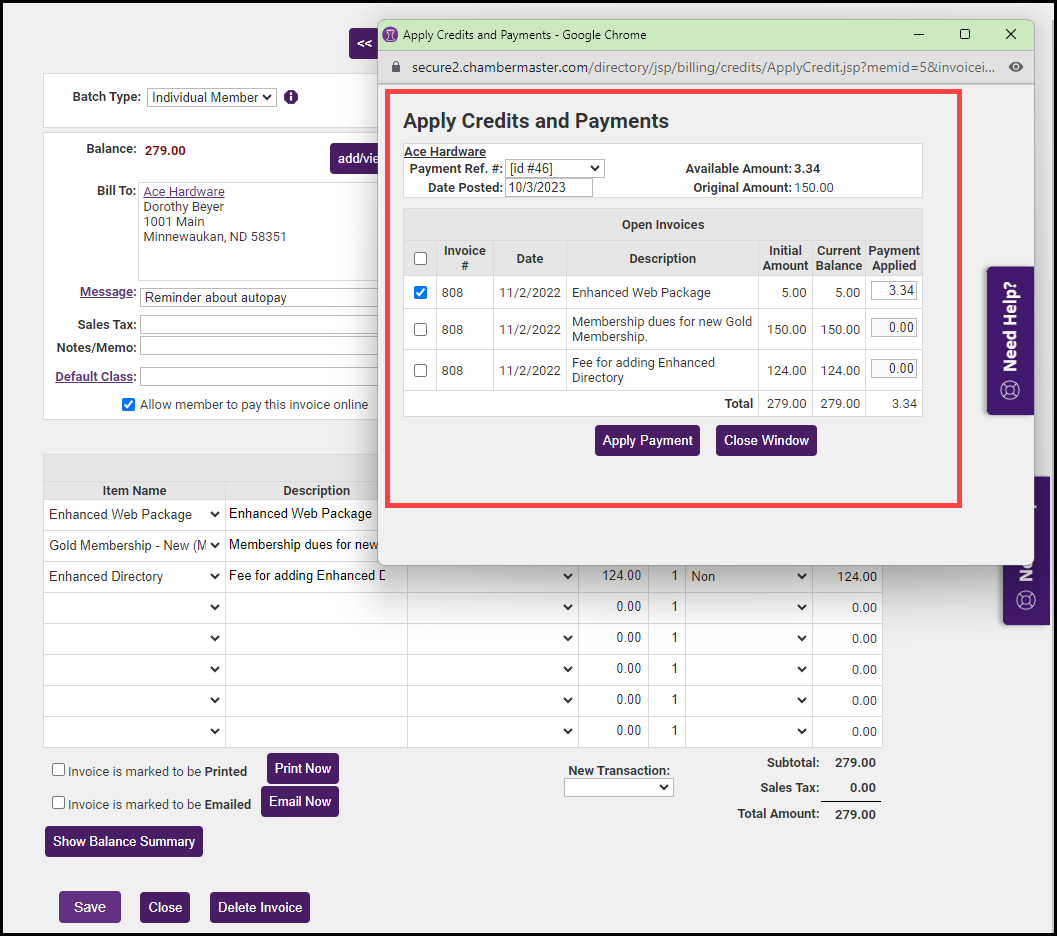The width and height of the screenshot is (1057, 936).
Task: Click the Date Posted input field
Action: pos(548,187)
